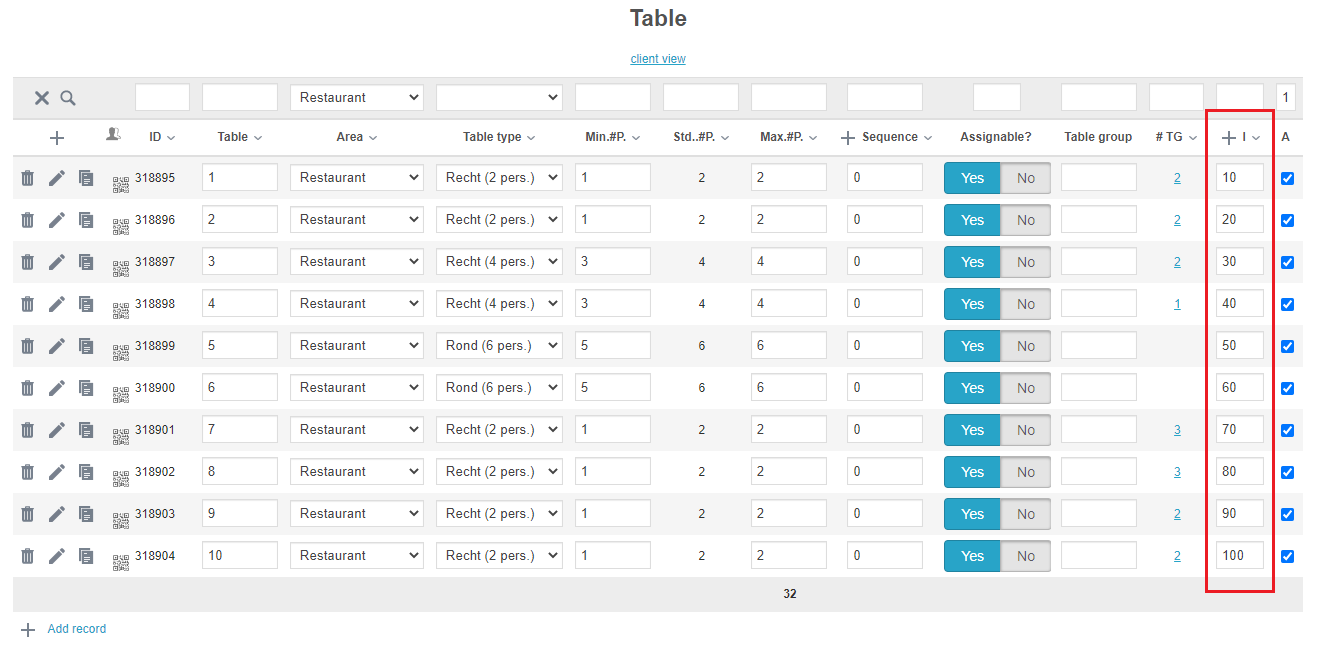Delete record 318897 with trash icon
The width and height of the screenshot is (1318, 657).
[x=28, y=262]
